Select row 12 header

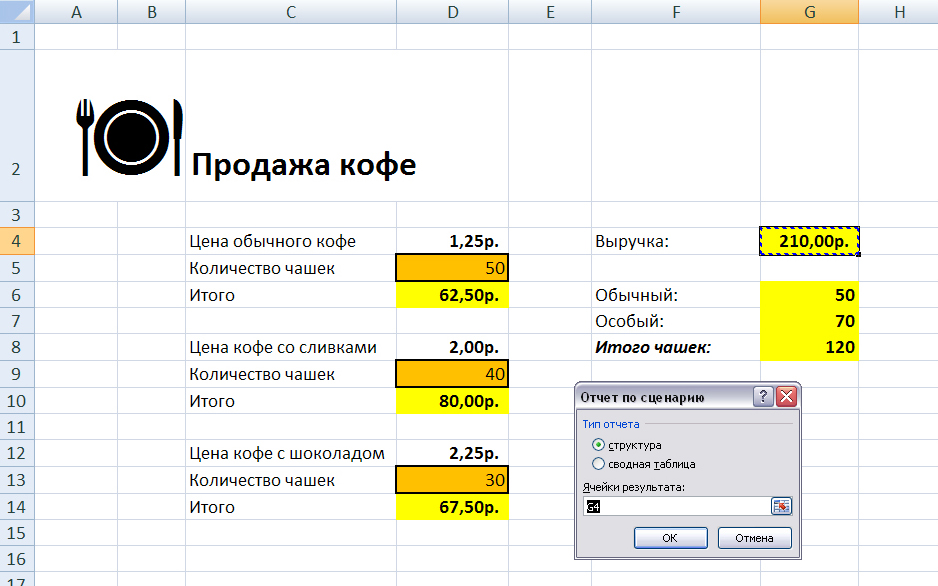(17, 453)
